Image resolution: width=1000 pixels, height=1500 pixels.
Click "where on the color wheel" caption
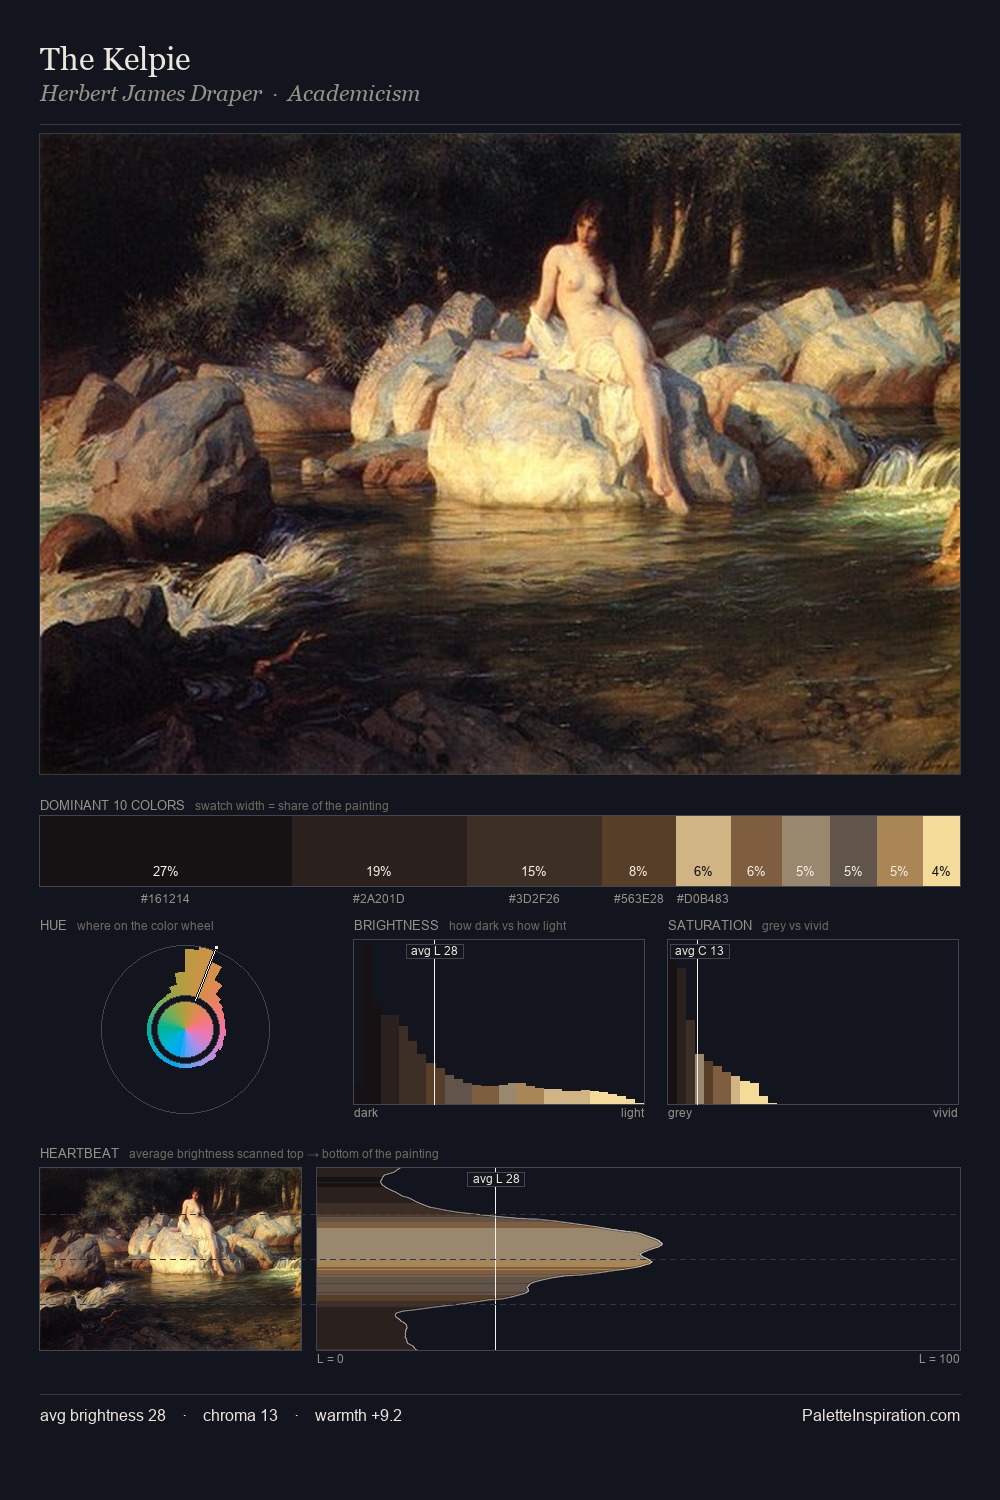pos(145,926)
